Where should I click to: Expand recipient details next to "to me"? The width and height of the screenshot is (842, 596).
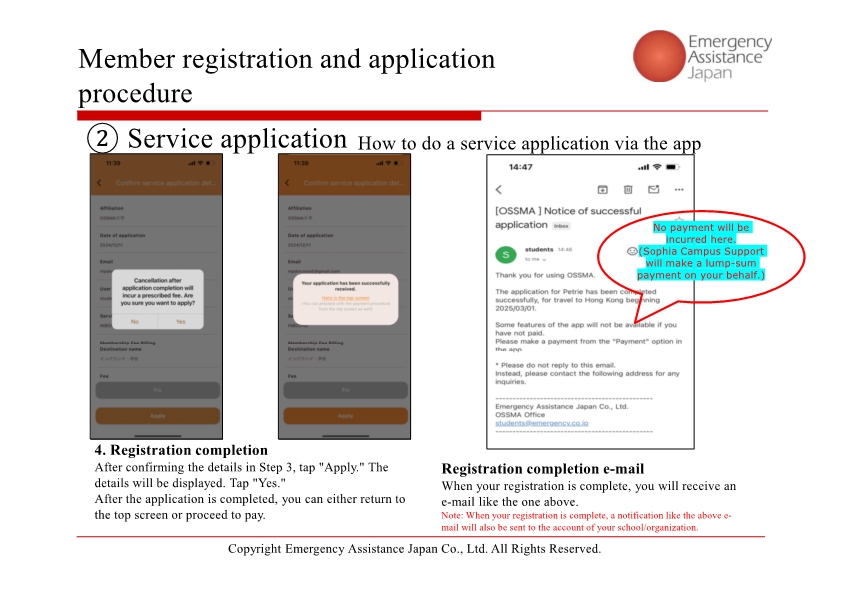tap(544, 260)
